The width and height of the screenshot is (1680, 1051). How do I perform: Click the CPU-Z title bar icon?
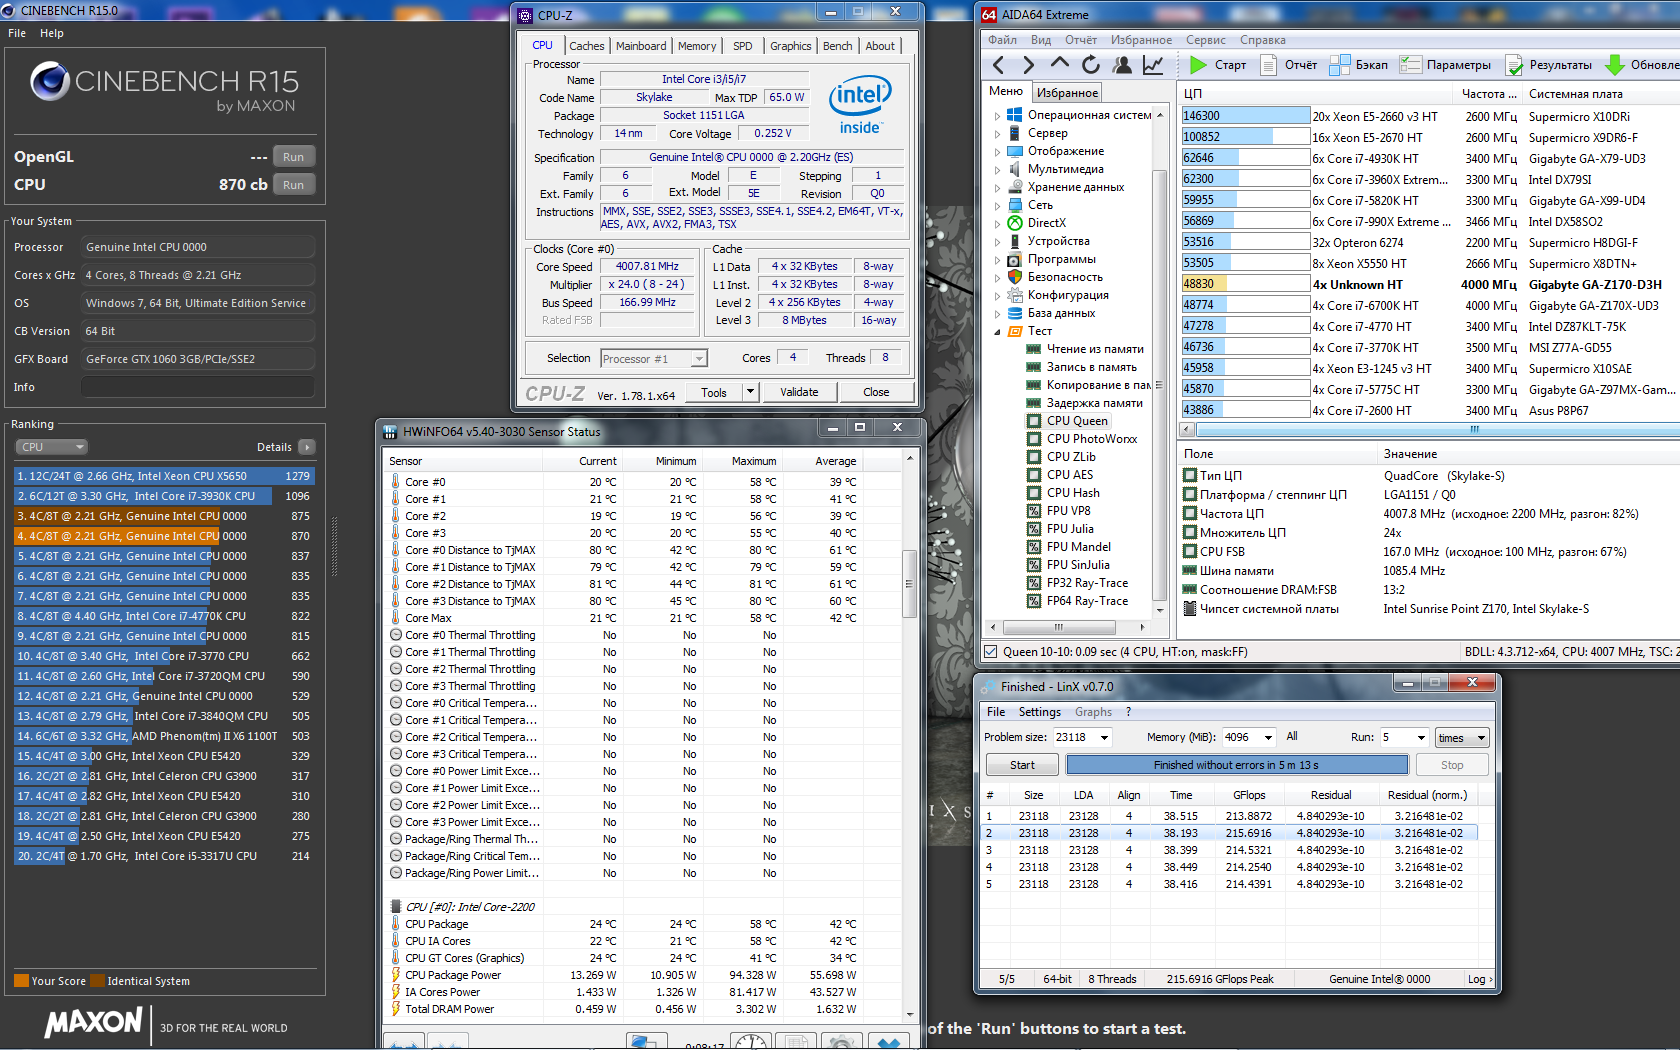[526, 15]
